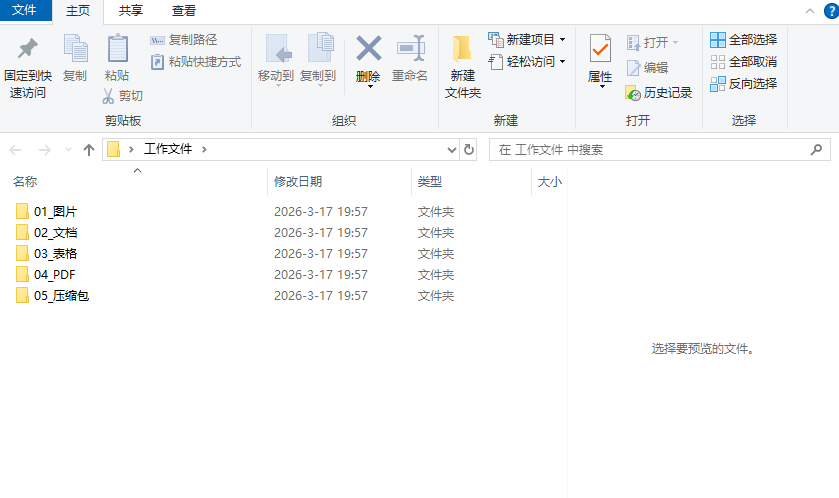
Task: Click Select none (全部取消)
Action: click(x=744, y=62)
